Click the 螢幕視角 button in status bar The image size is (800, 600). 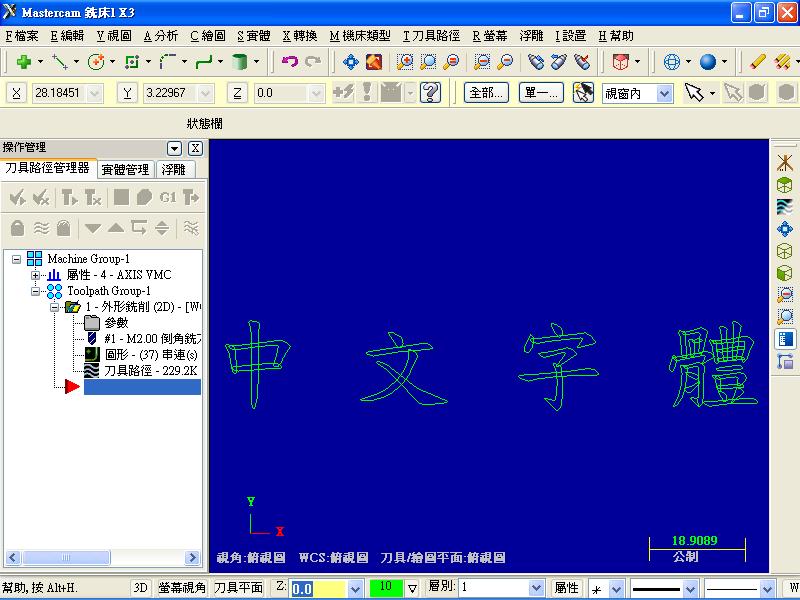click(182, 588)
